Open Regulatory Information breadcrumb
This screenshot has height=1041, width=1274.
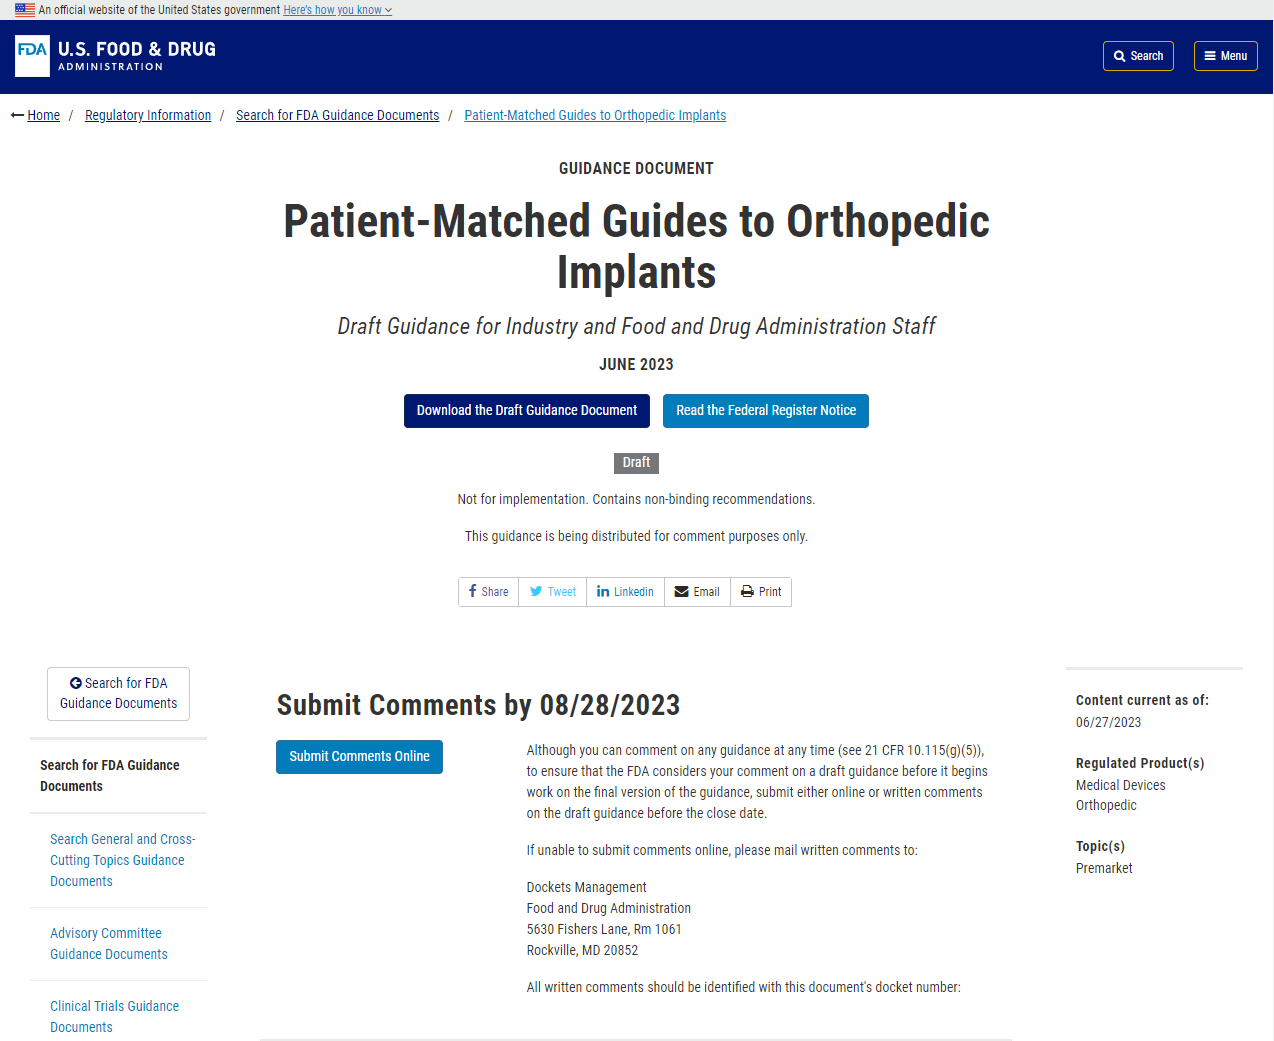(148, 115)
